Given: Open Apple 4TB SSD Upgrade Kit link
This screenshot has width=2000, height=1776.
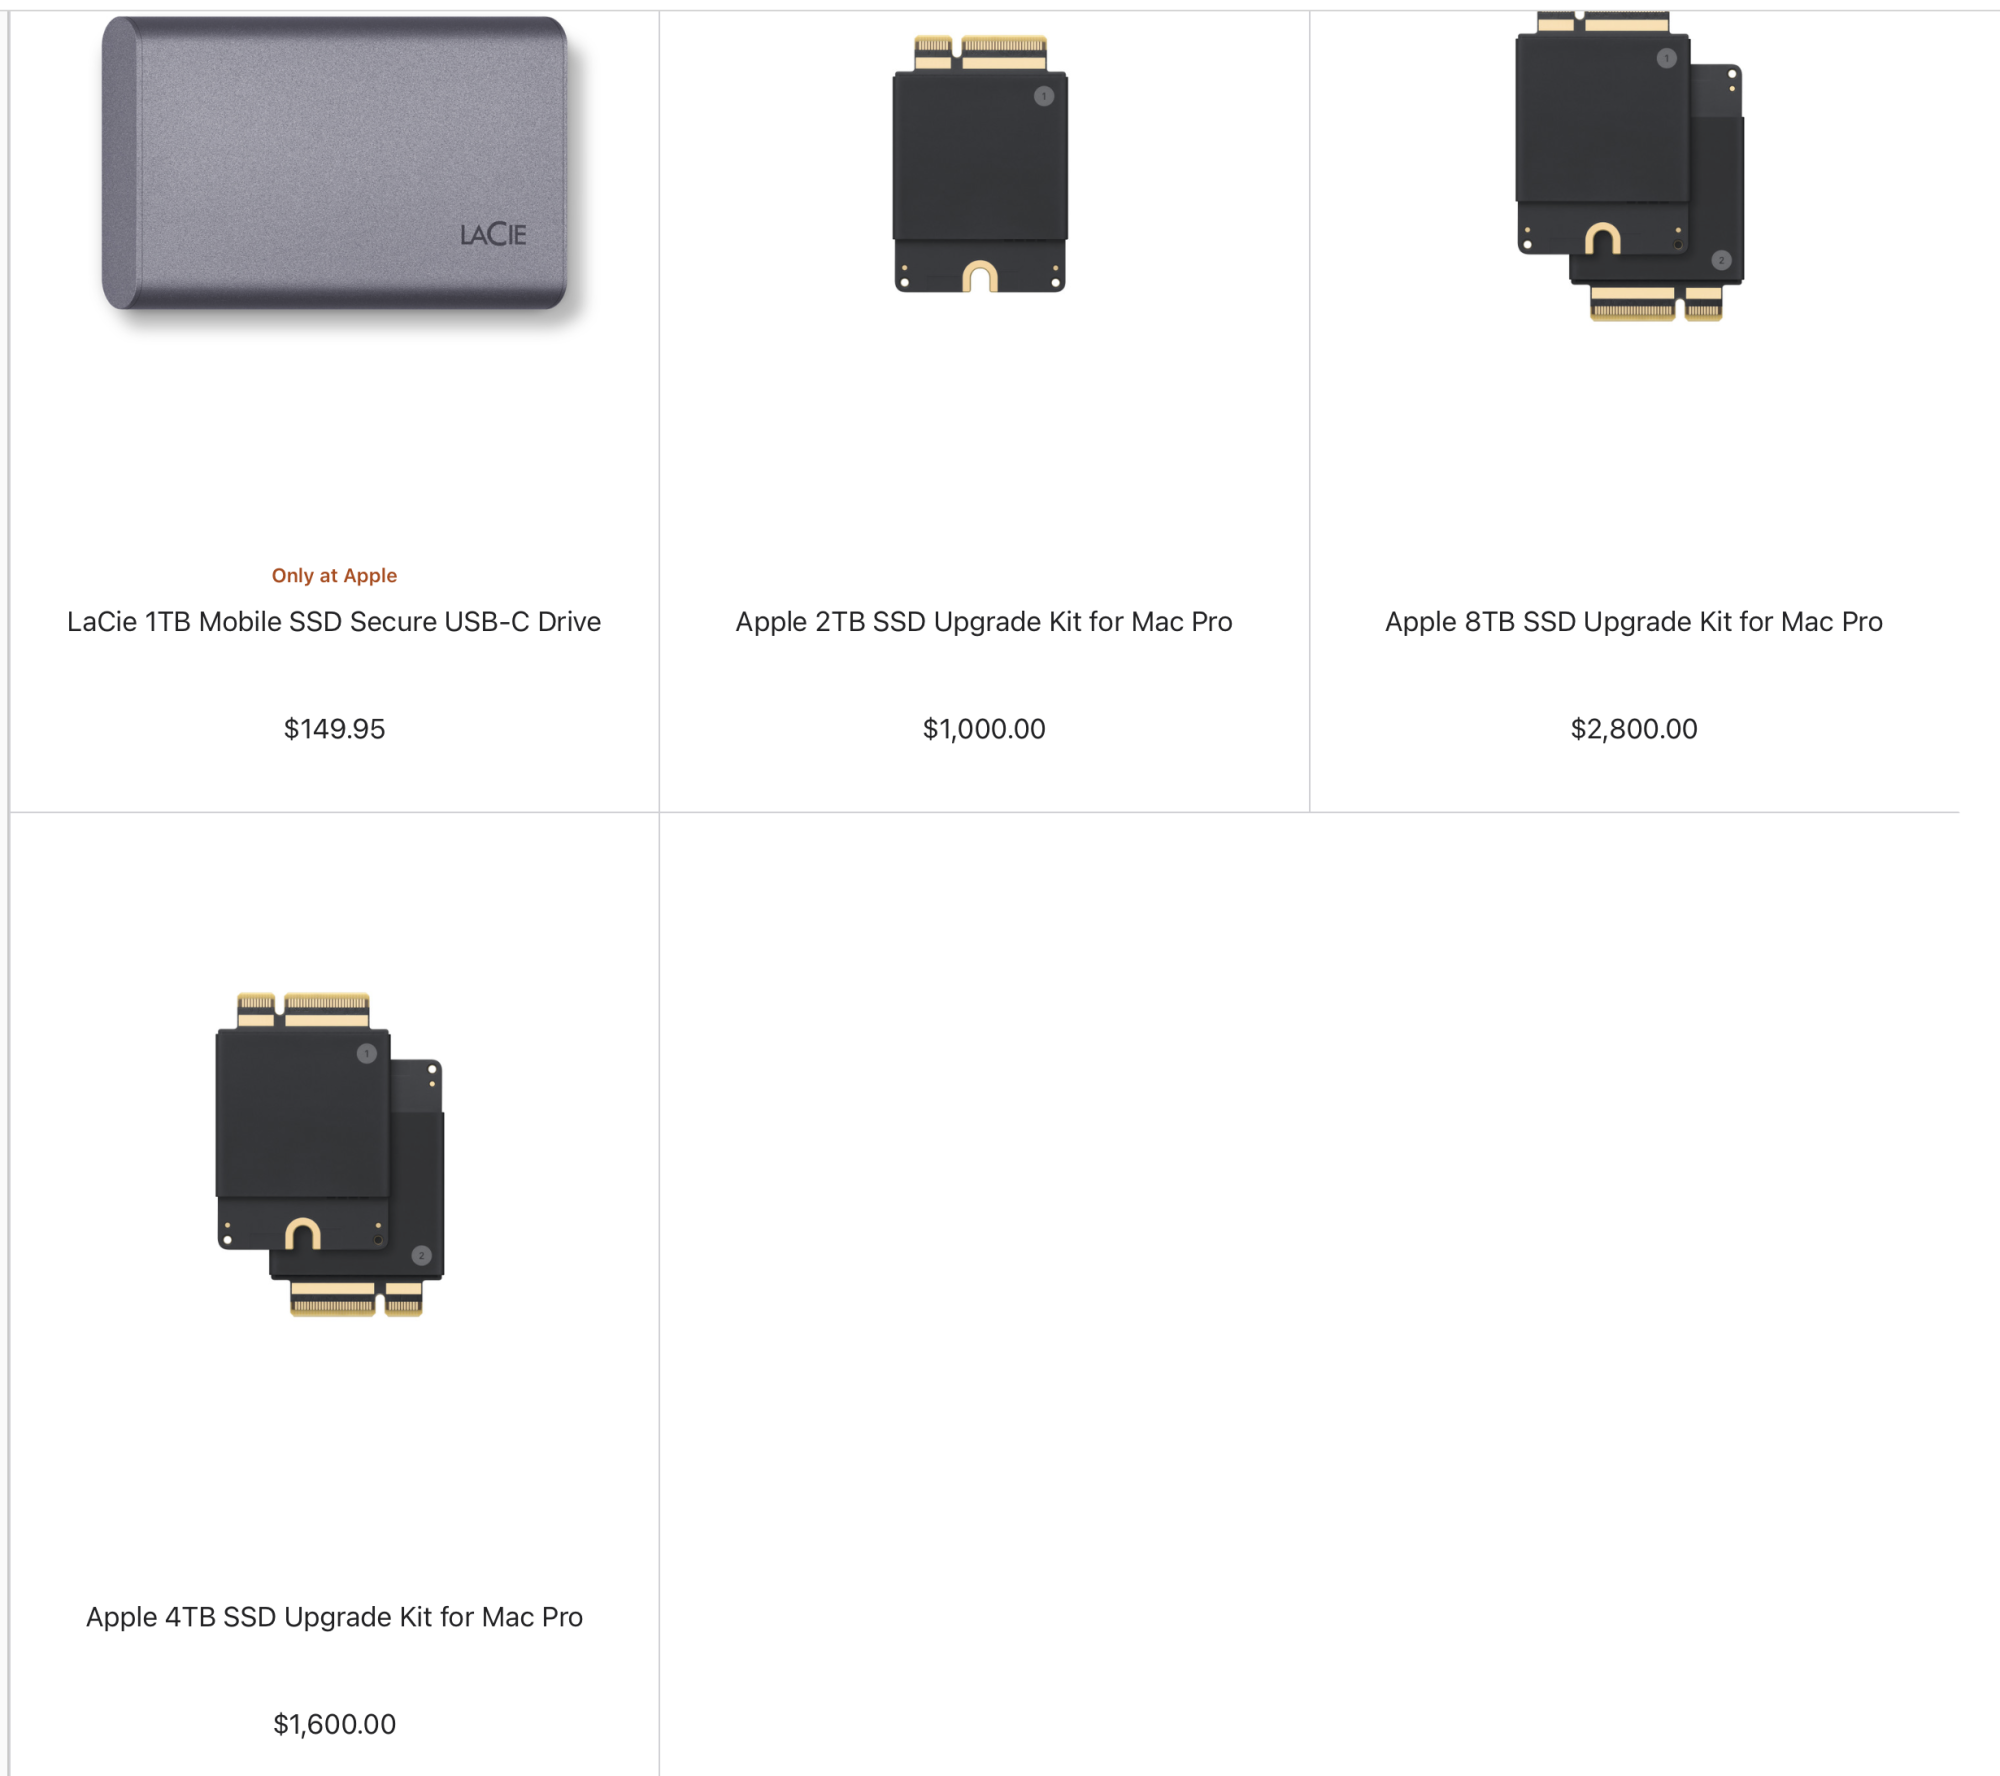Looking at the screenshot, I should 334,1617.
